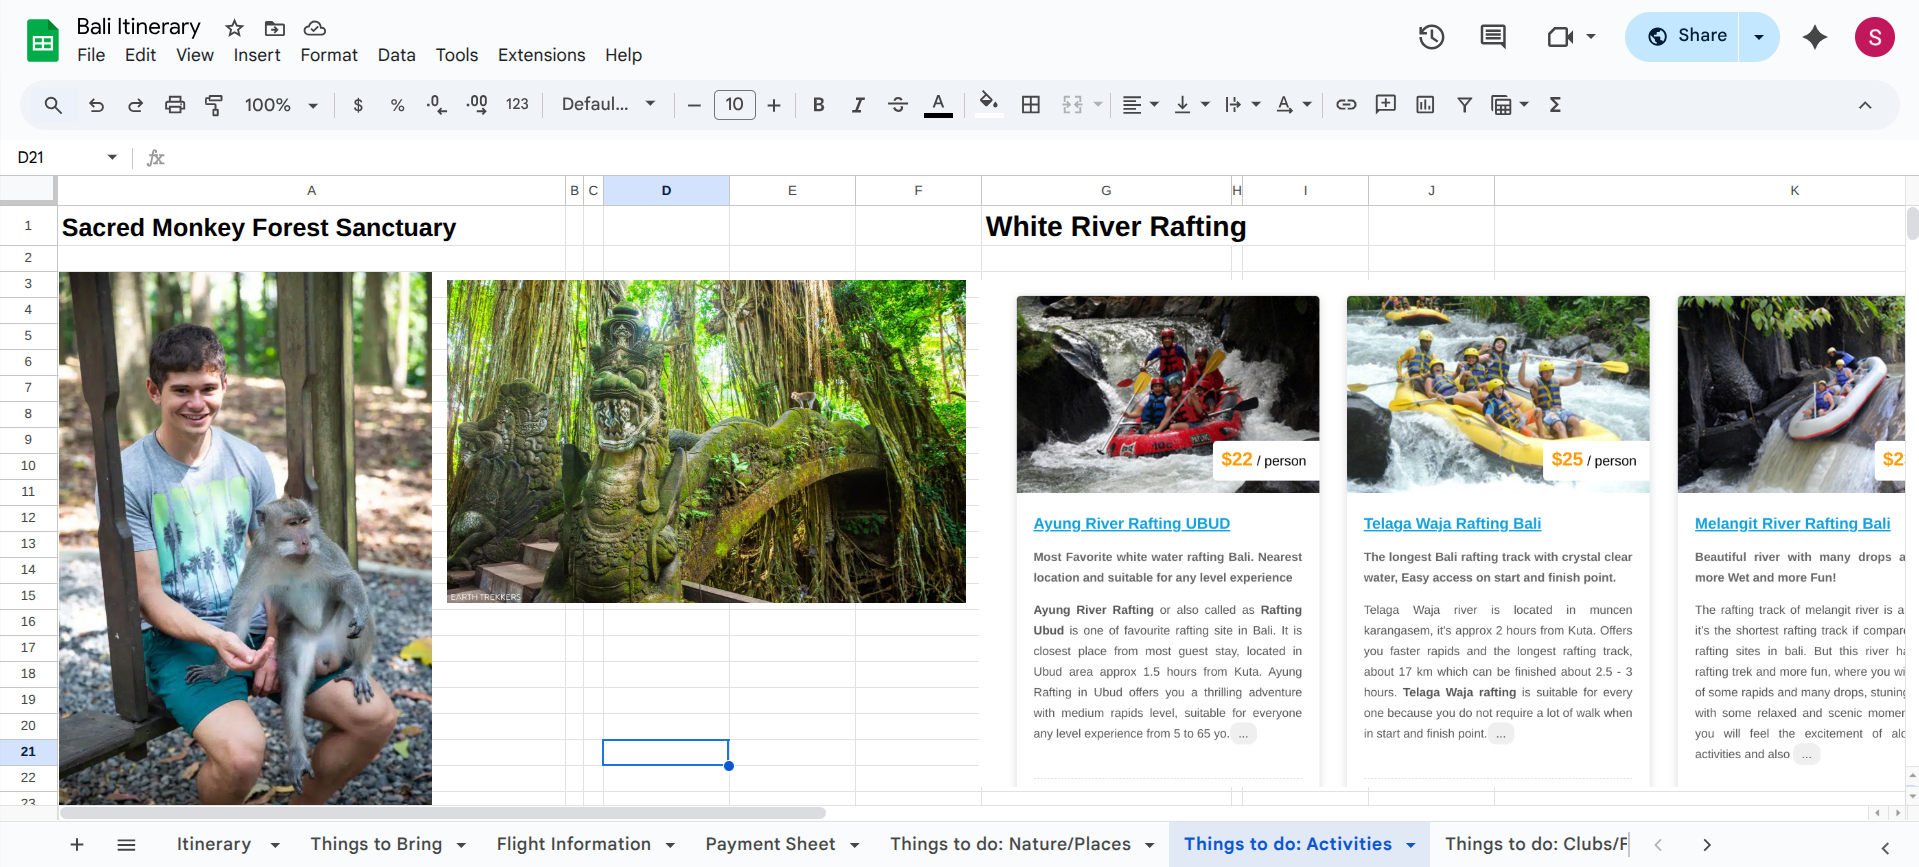Viewport: 1919px width, 867px height.
Task: Follow the Ayung River Rafting UBUD link
Action: pos(1131,523)
